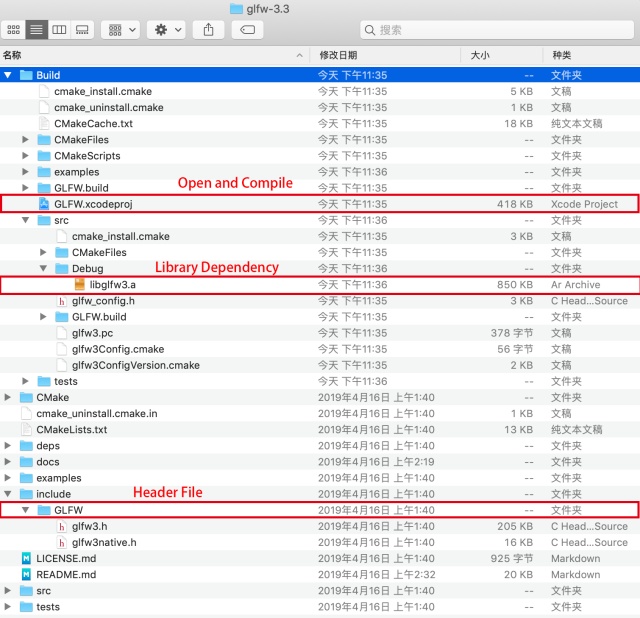Open the group-by arrangement dropdown
640x618 pixels.
pyautogui.click(x=121, y=30)
